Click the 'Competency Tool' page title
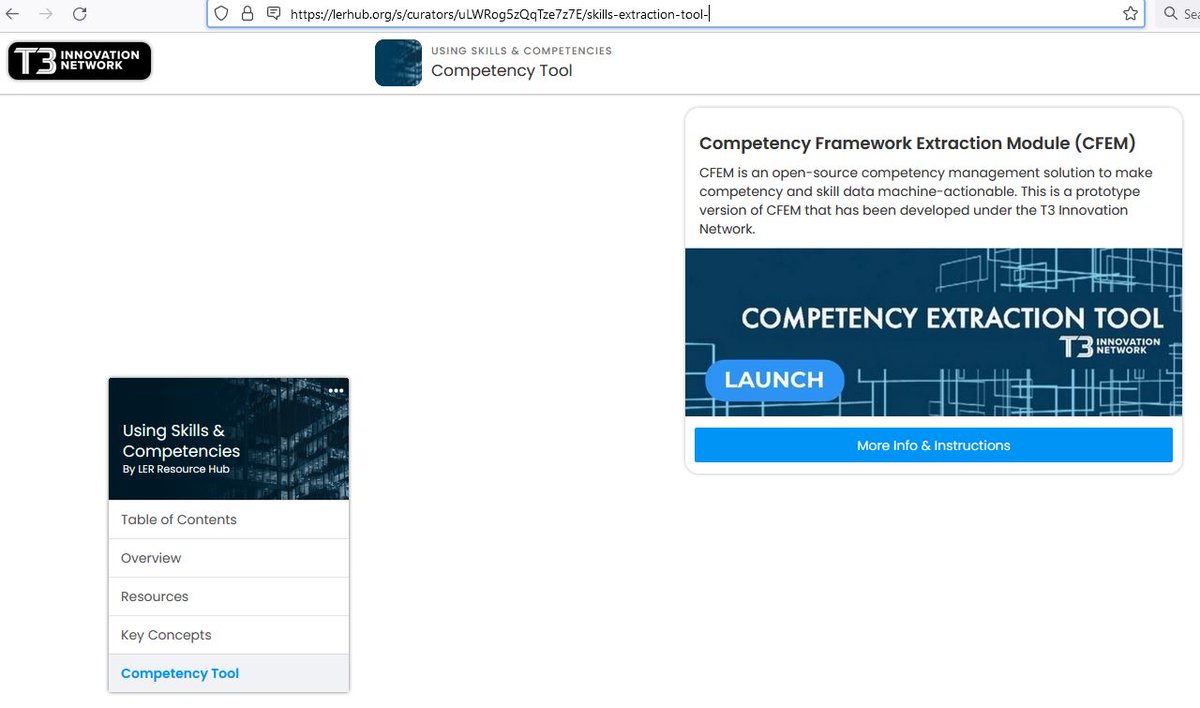The height and width of the screenshot is (708, 1200). (501, 71)
